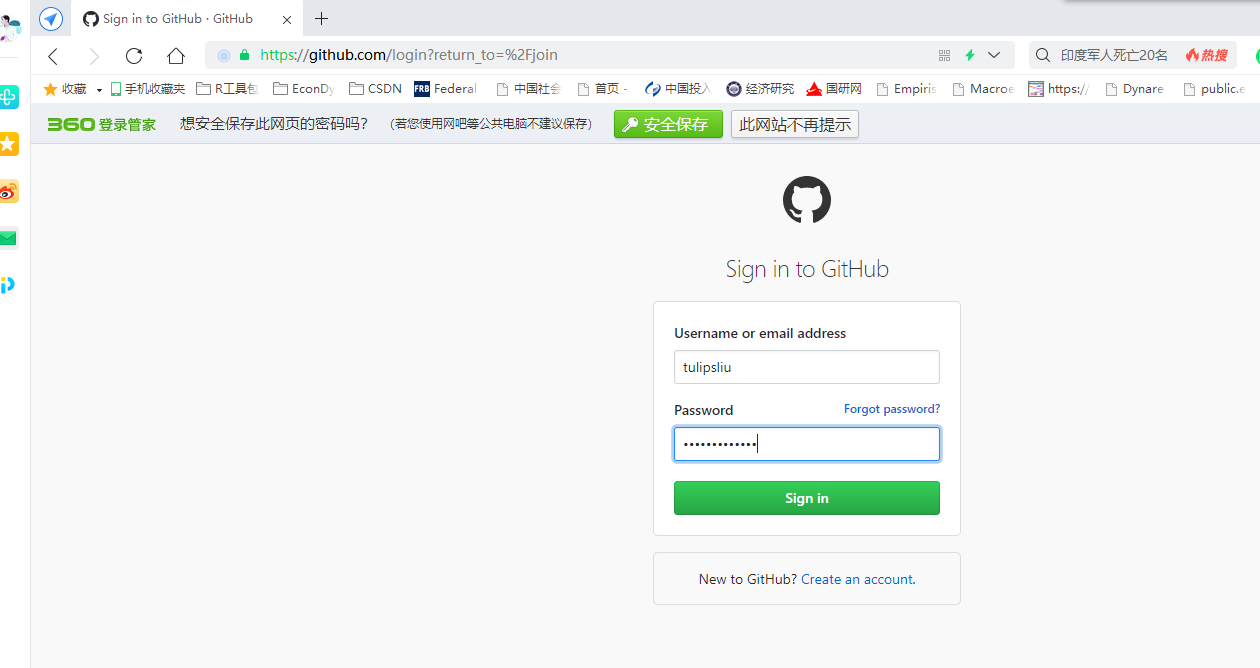Reload the page with refresh icon
This screenshot has height=668, width=1260.
point(134,56)
